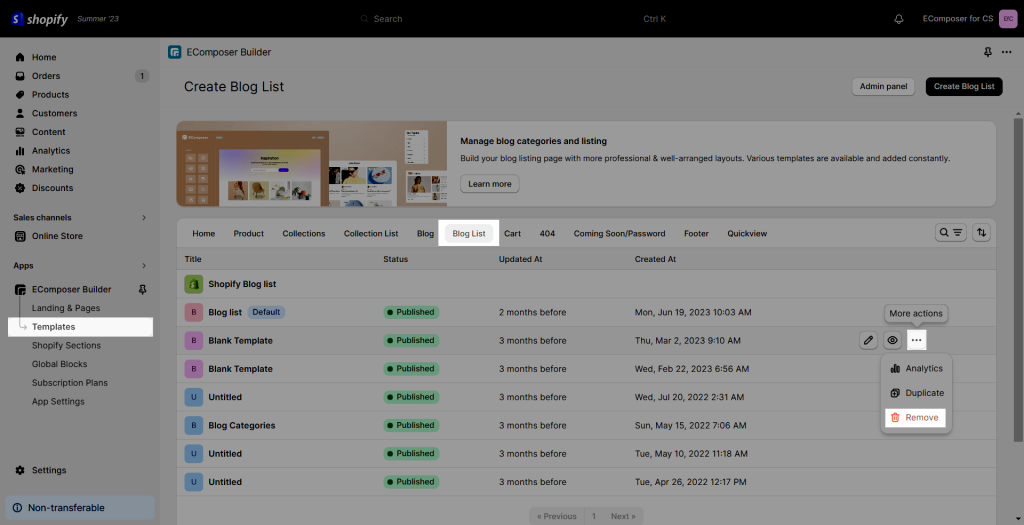
Task: Click the Default badge on Blog list
Action: 266,312
